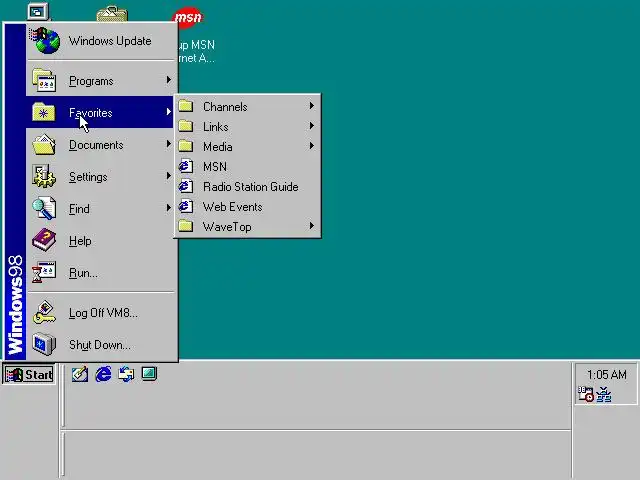Expand the Links submenu arrow
Image resolution: width=640 pixels, height=480 pixels.
click(x=311, y=126)
